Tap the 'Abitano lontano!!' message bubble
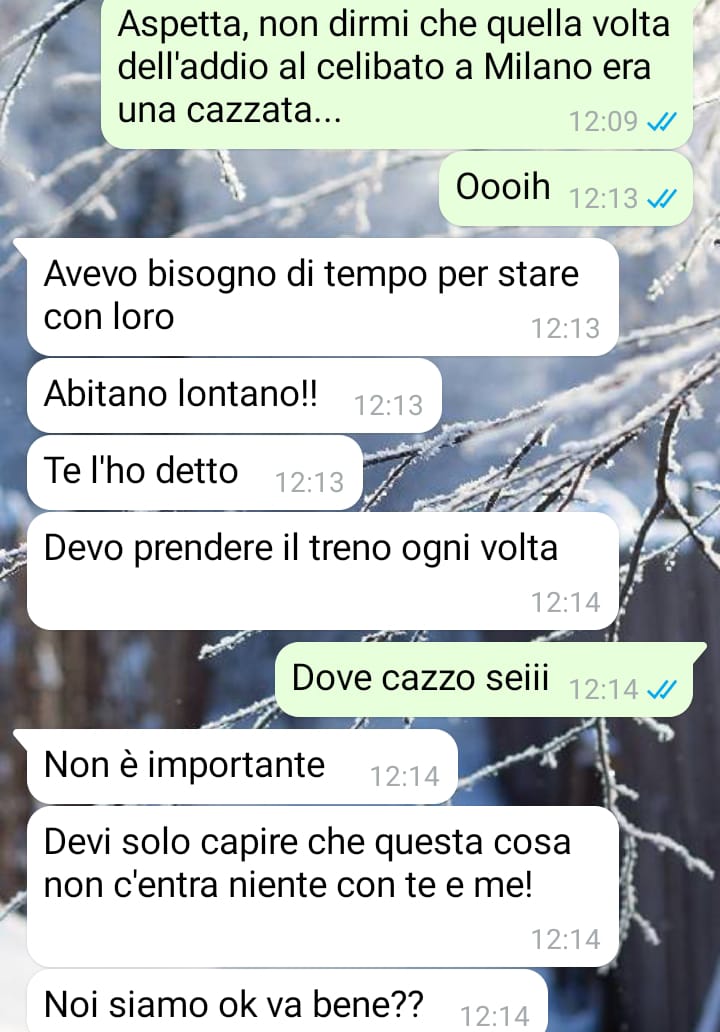 click(x=234, y=396)
